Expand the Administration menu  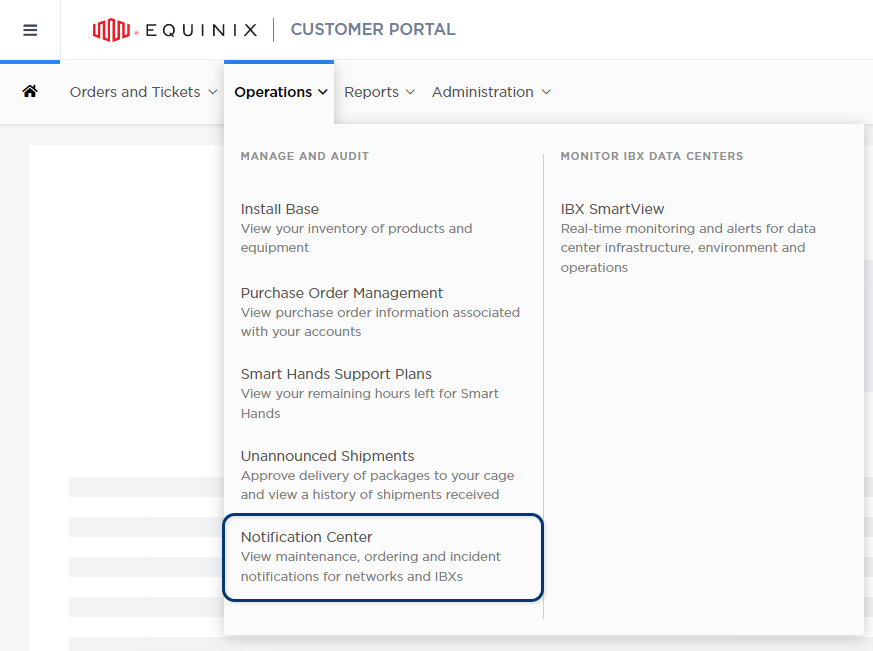491,92
